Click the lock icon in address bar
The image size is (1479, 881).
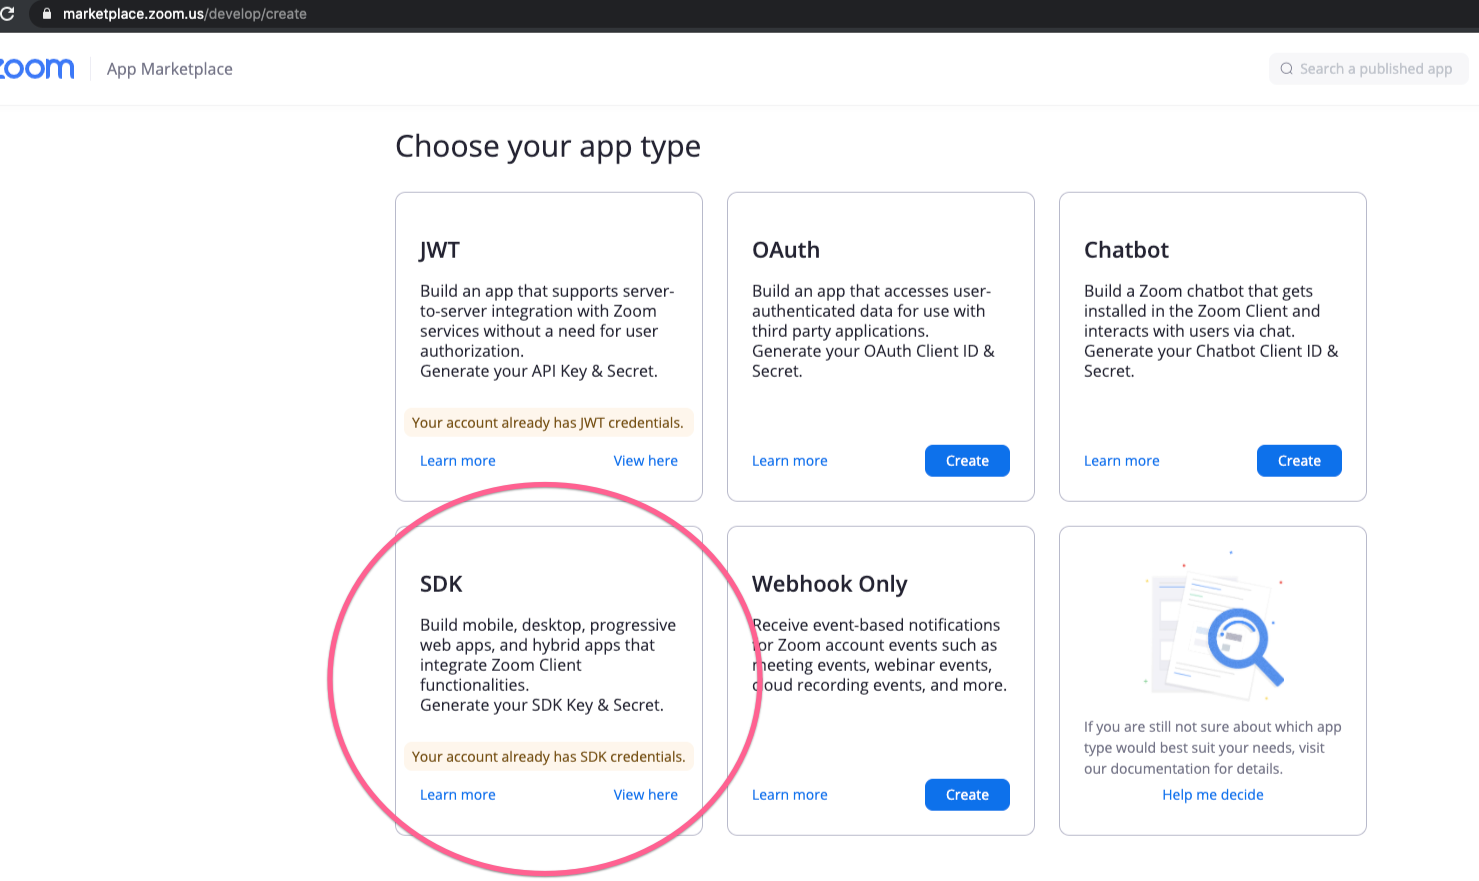point(46,14)
